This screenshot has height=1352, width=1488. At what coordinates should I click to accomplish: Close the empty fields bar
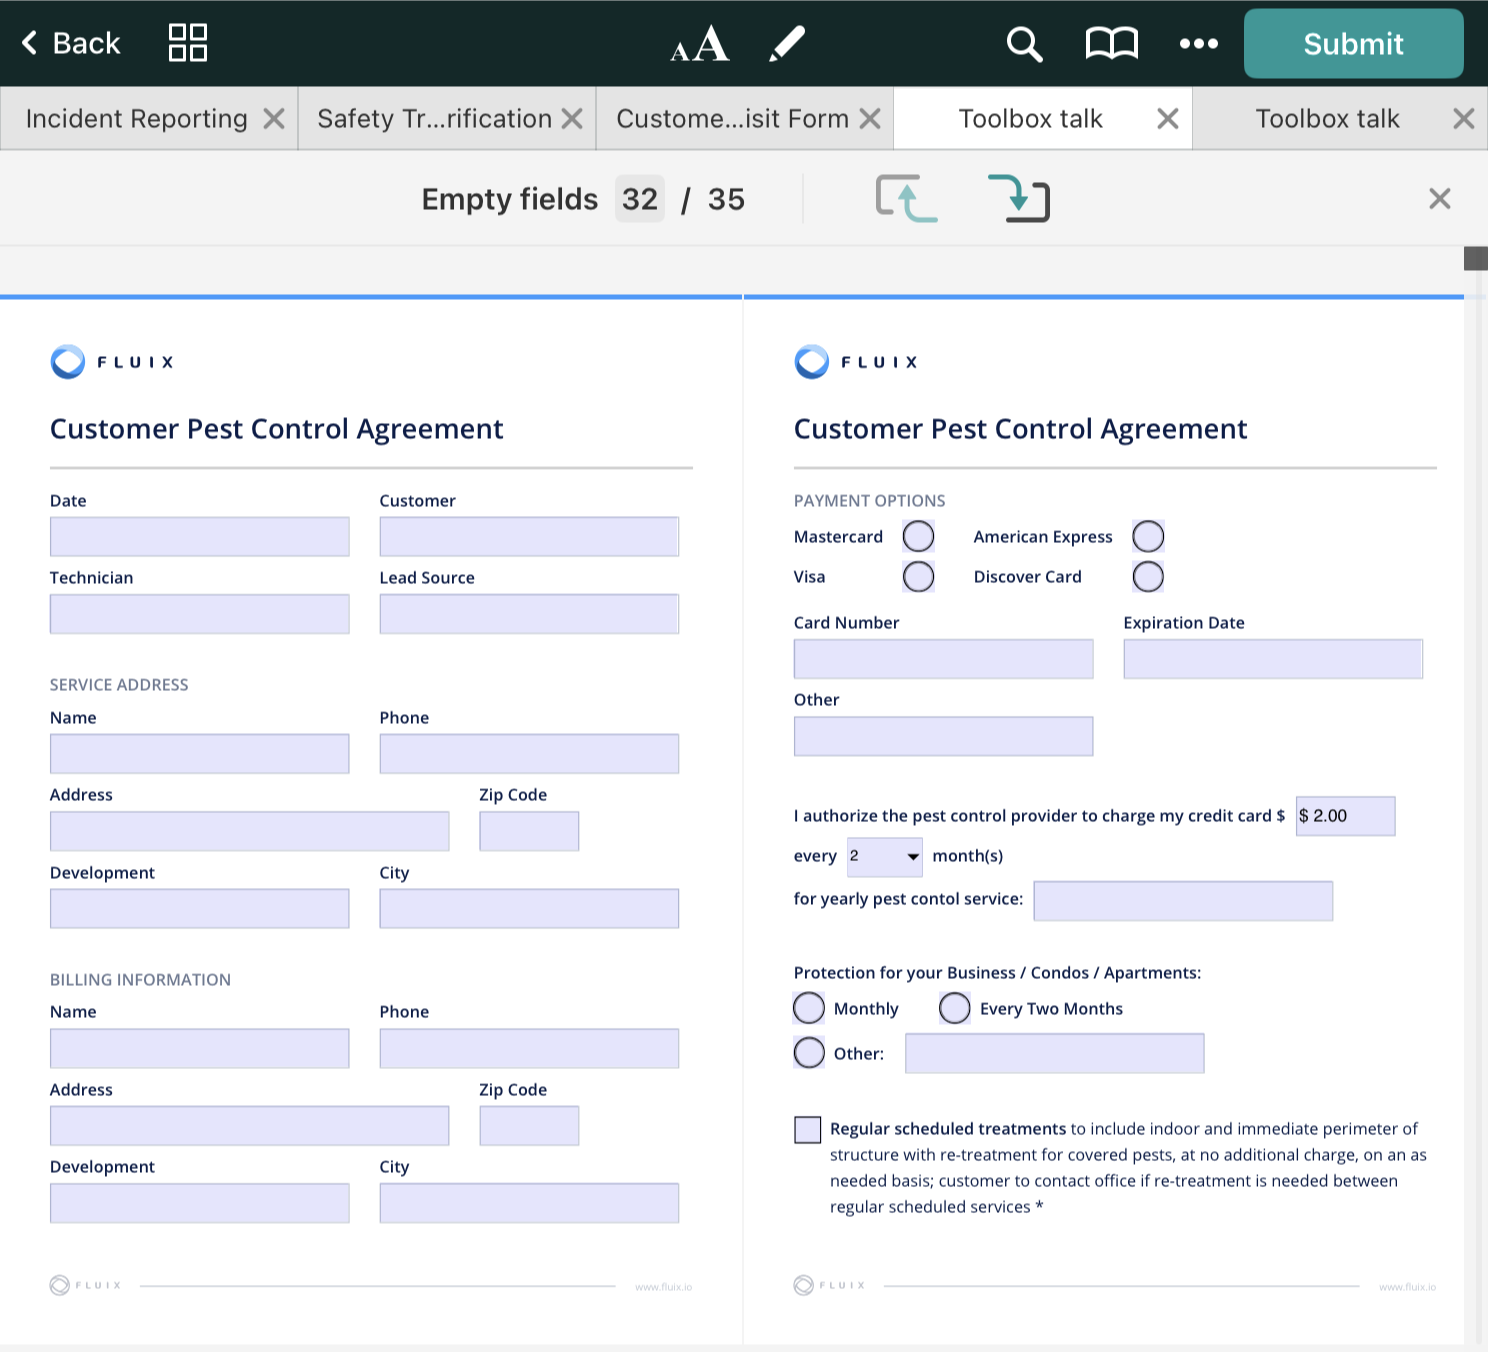[x=1439, y=199]
